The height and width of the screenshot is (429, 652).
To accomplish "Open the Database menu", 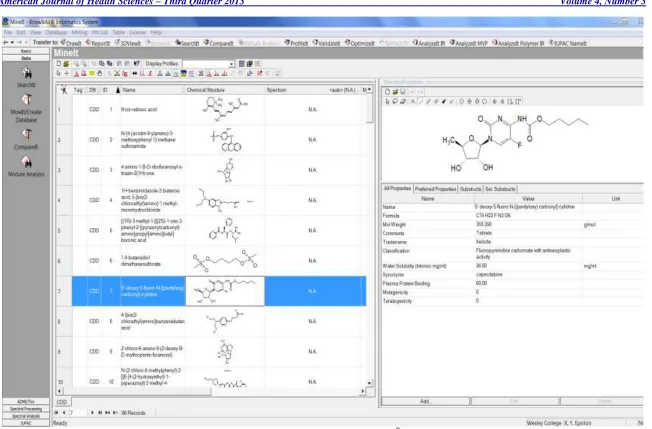I will tap(56, 32).
